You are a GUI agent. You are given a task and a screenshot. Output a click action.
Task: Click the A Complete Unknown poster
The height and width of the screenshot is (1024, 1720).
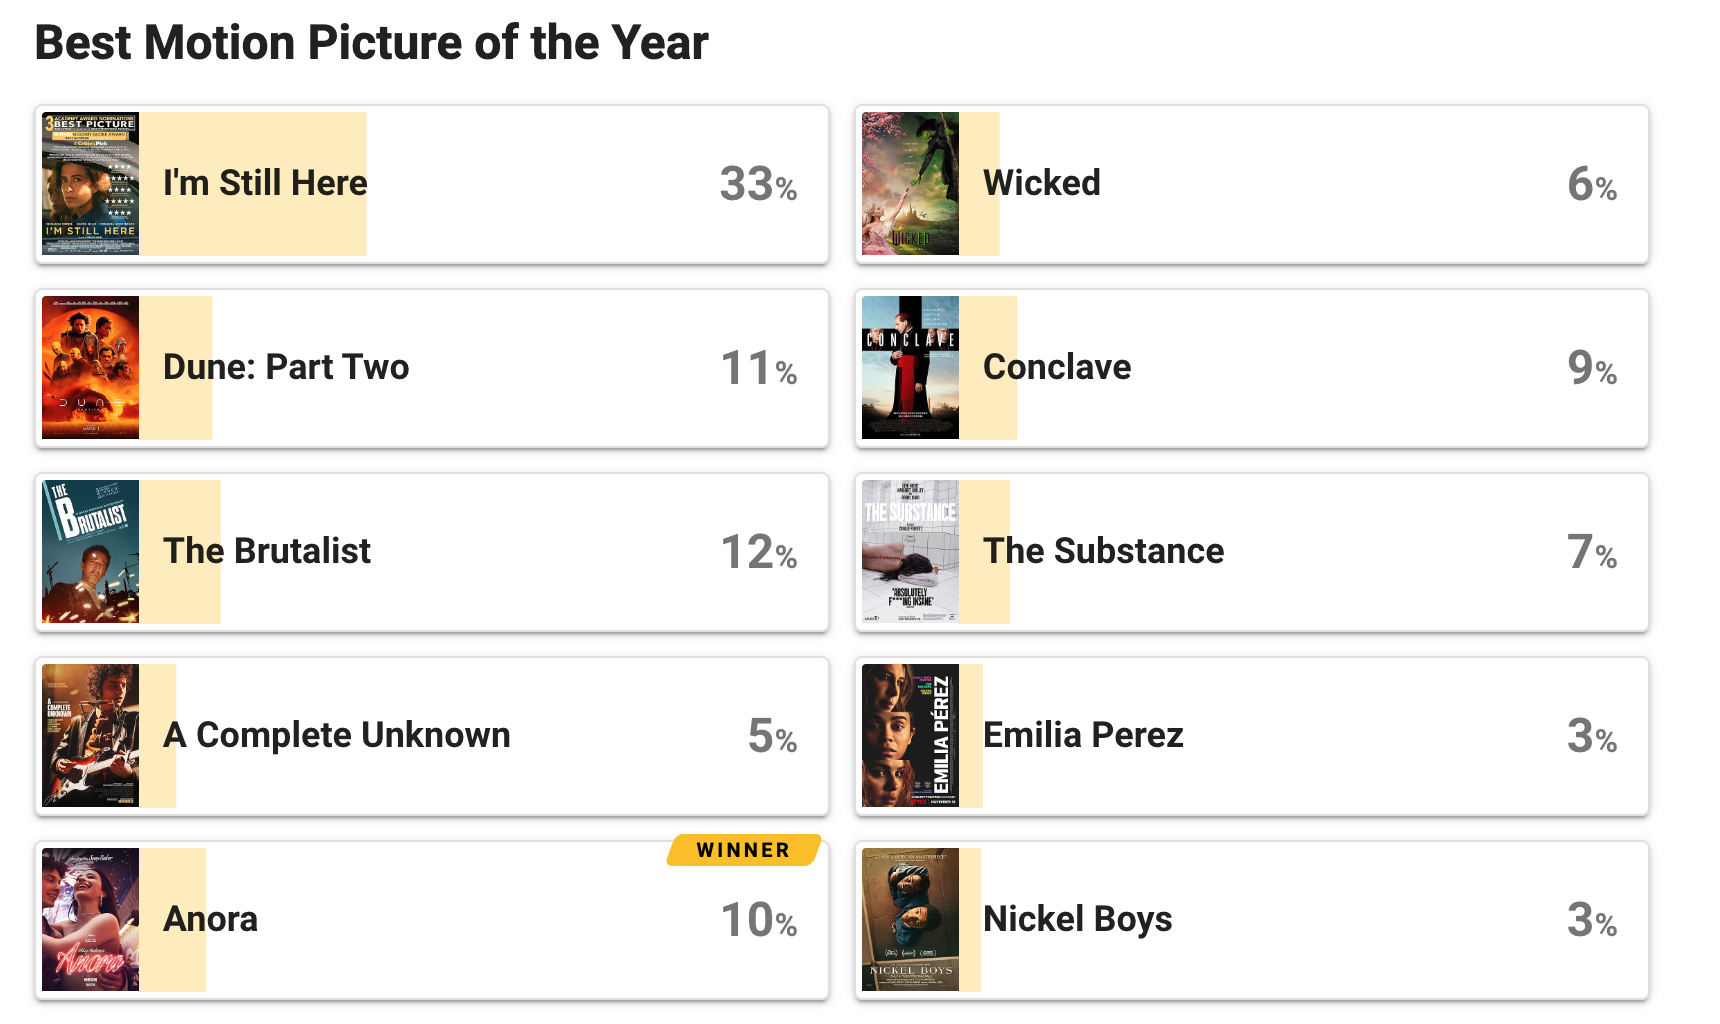[90, 736]
